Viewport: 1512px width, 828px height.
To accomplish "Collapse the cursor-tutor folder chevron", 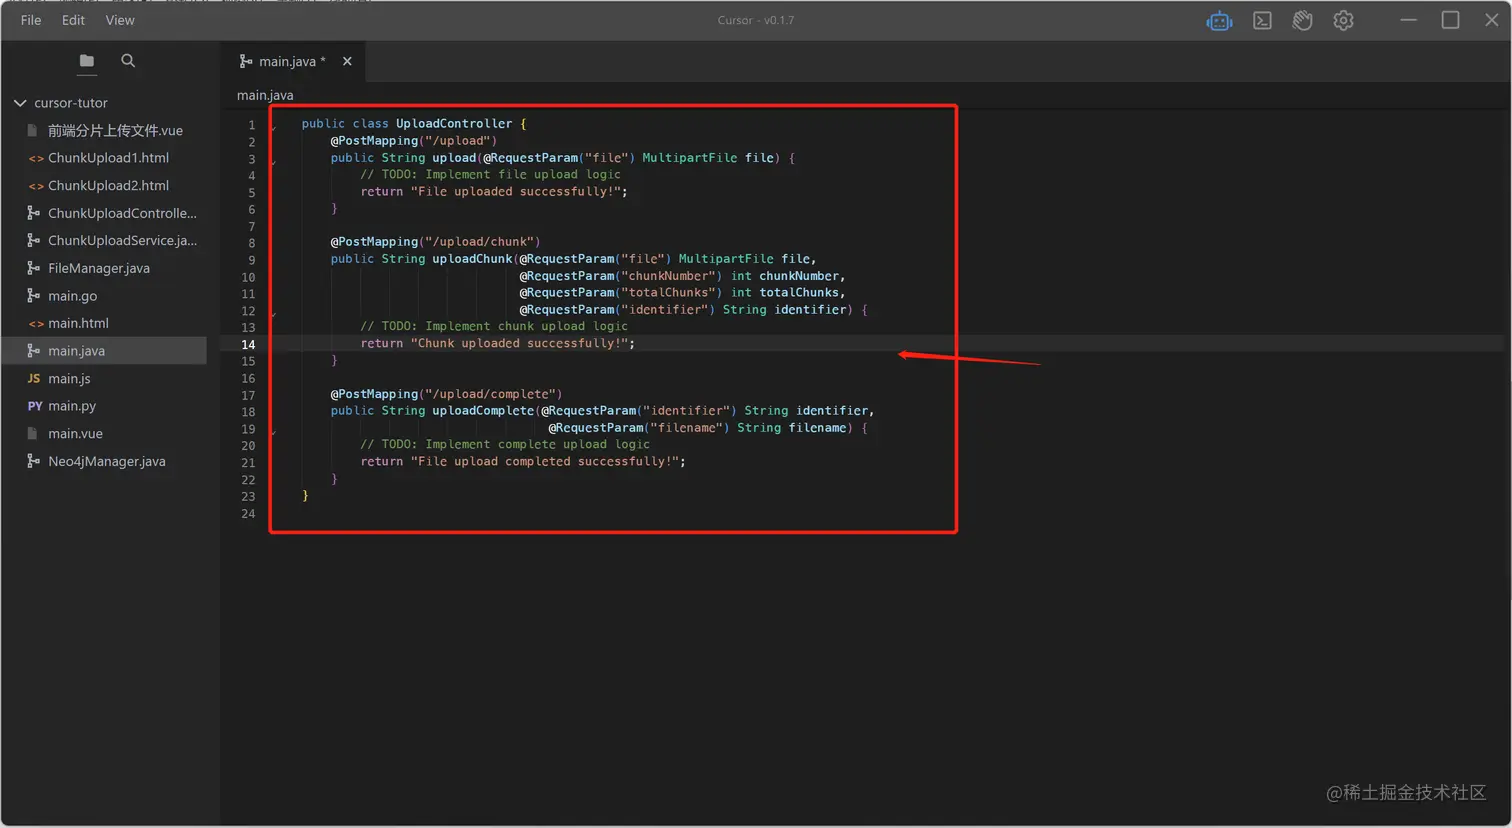I will coord(19,102).
